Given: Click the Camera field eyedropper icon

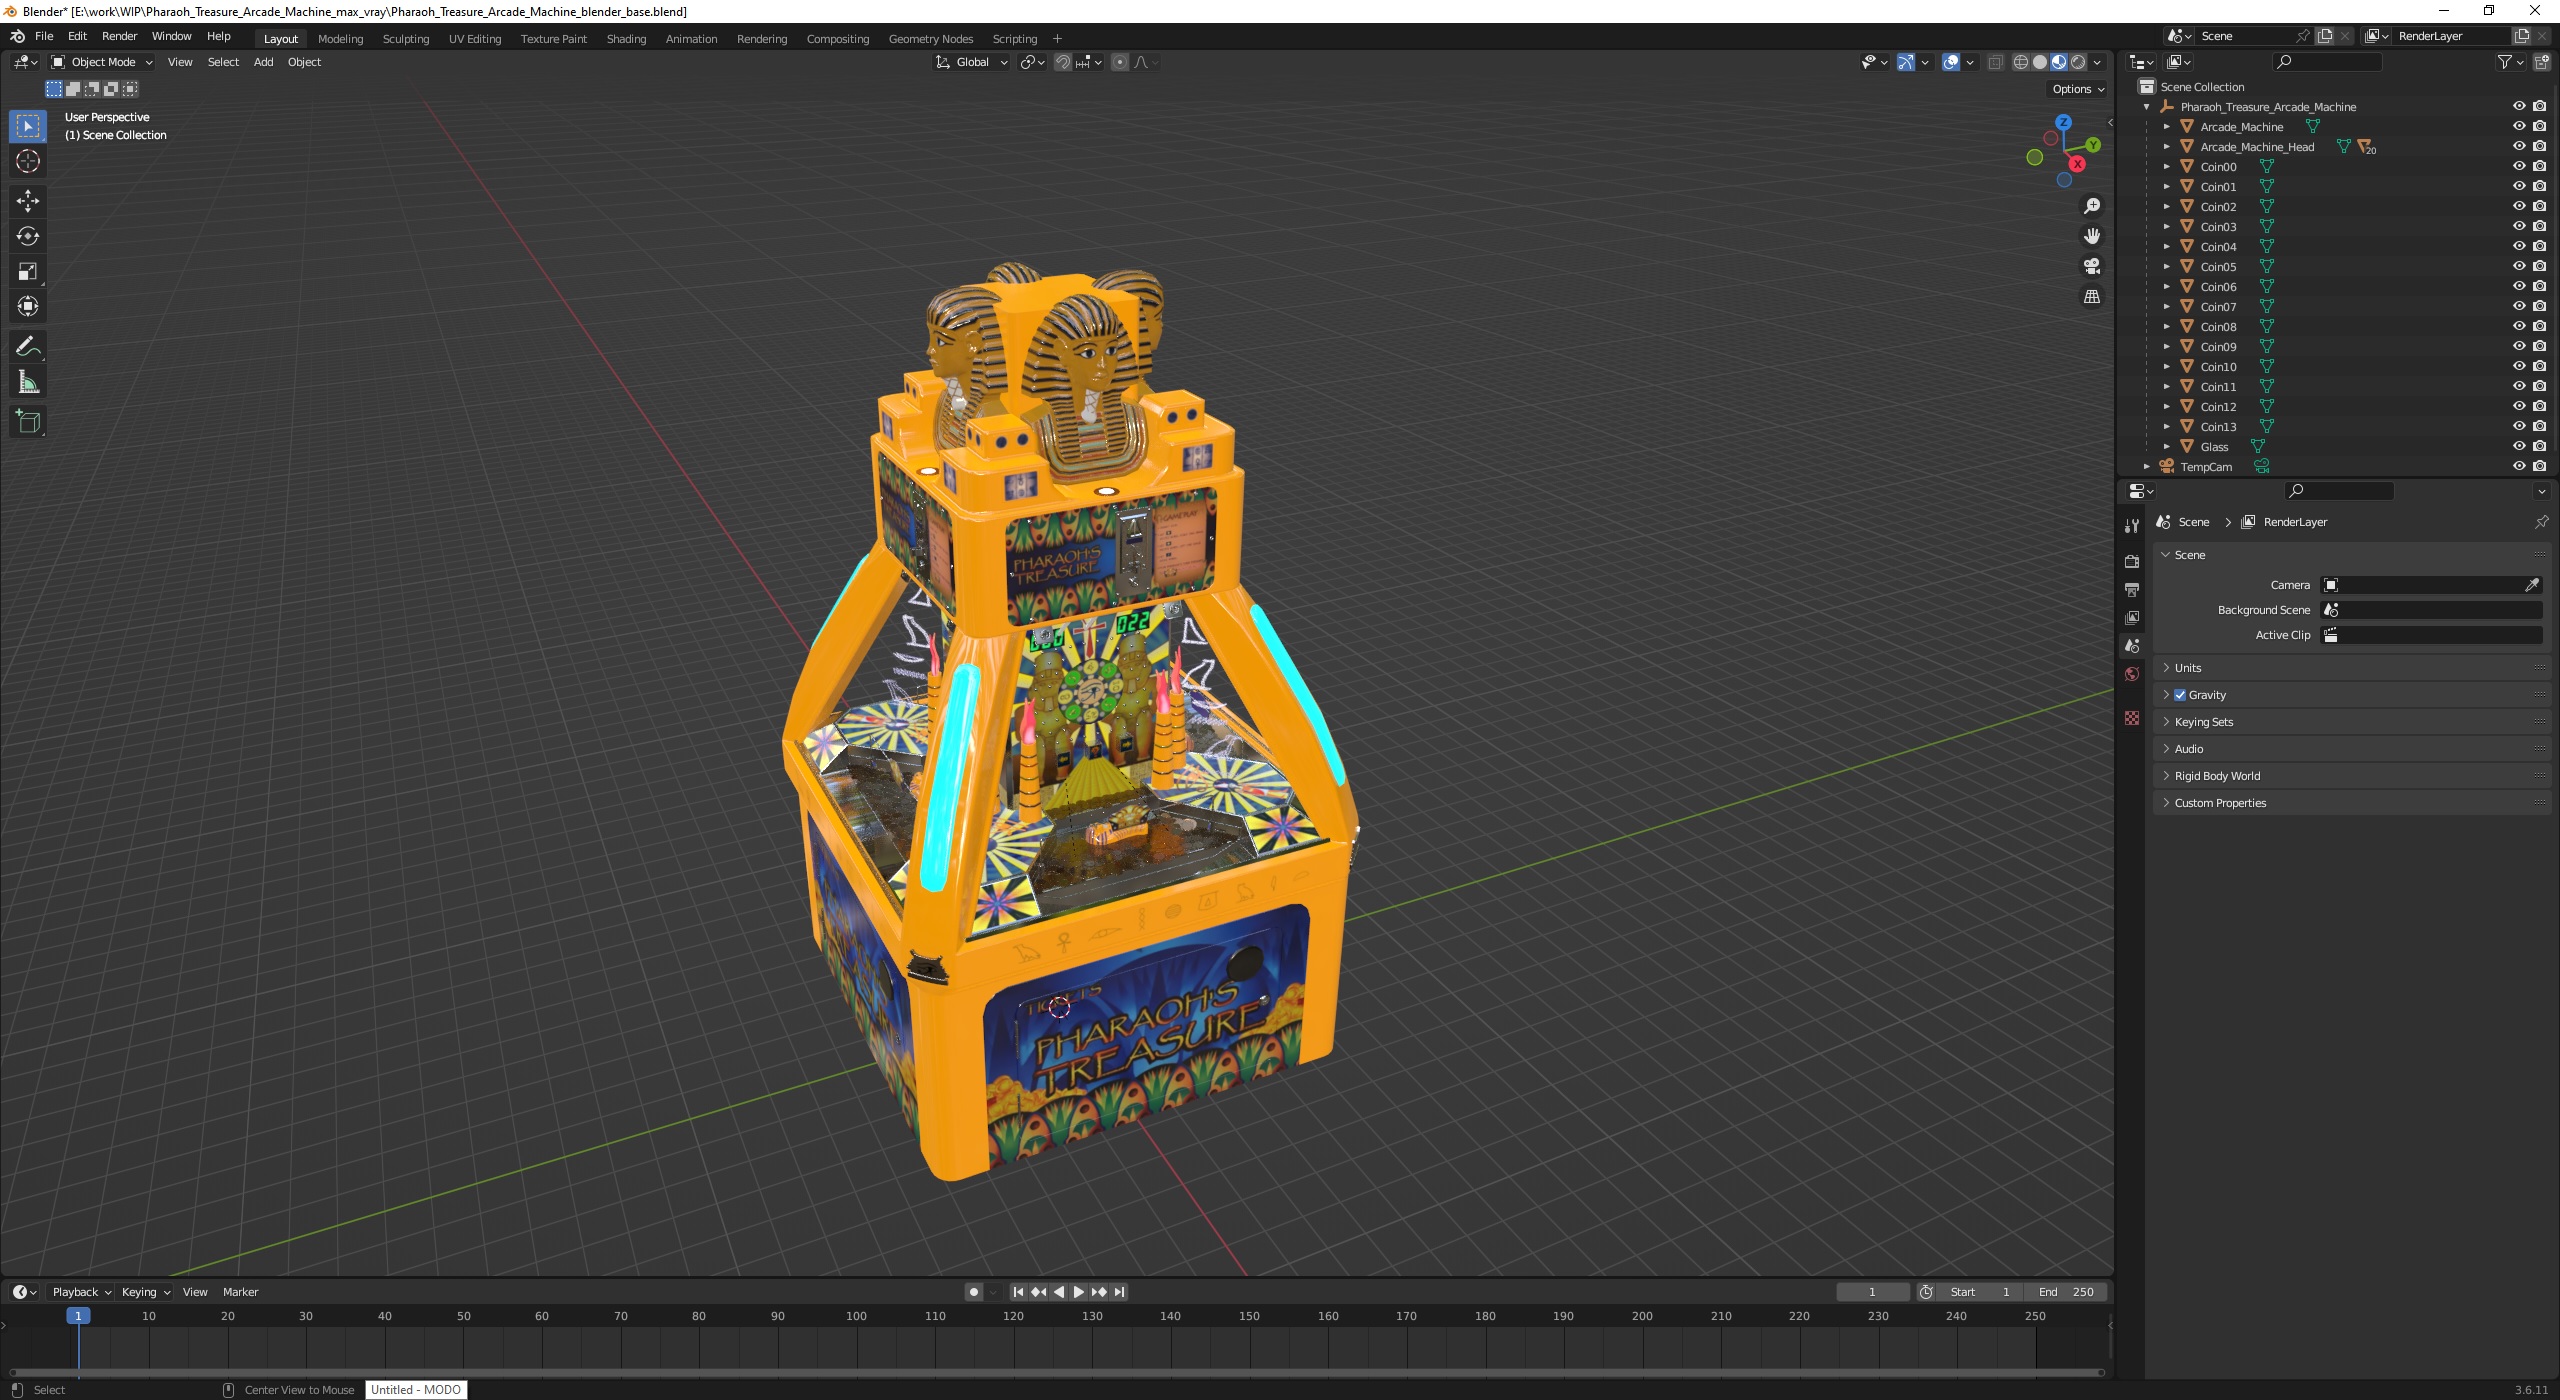Looking at the screenshot, I should click(x=2532, y=585).
